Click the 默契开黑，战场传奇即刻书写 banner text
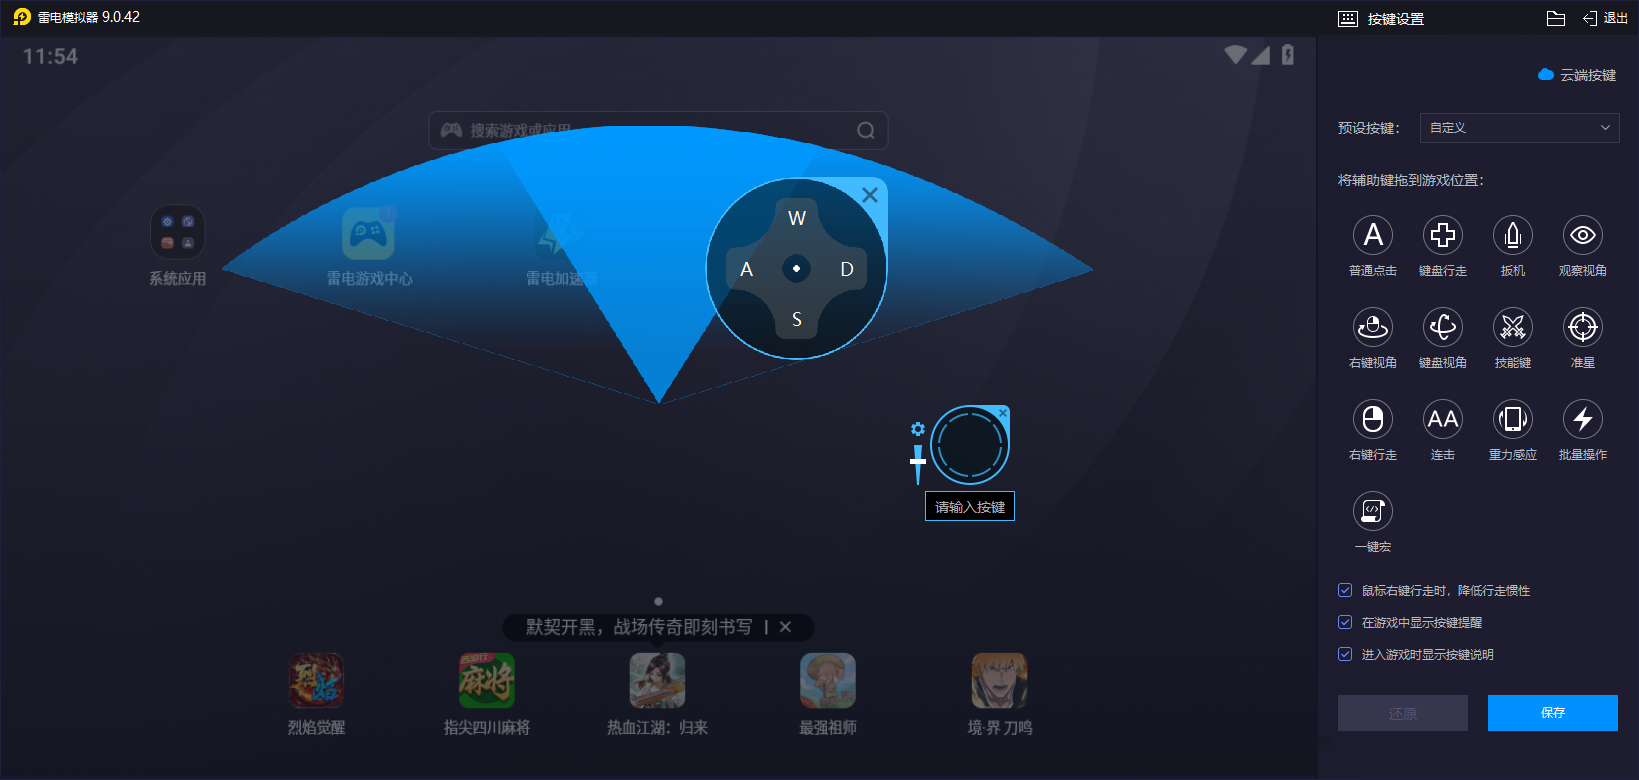Image resolution: width=1639 pixels, height=780 pixels. 639,627
